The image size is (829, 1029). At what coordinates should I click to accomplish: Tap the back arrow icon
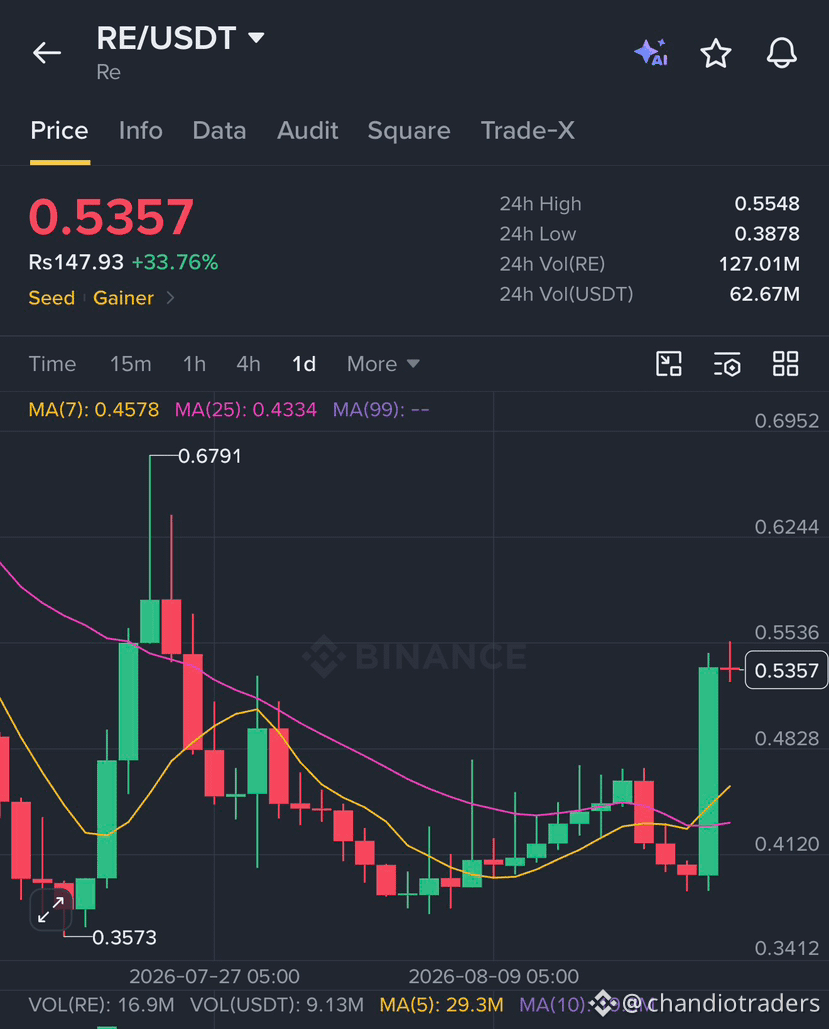click(x=47, y=52)
